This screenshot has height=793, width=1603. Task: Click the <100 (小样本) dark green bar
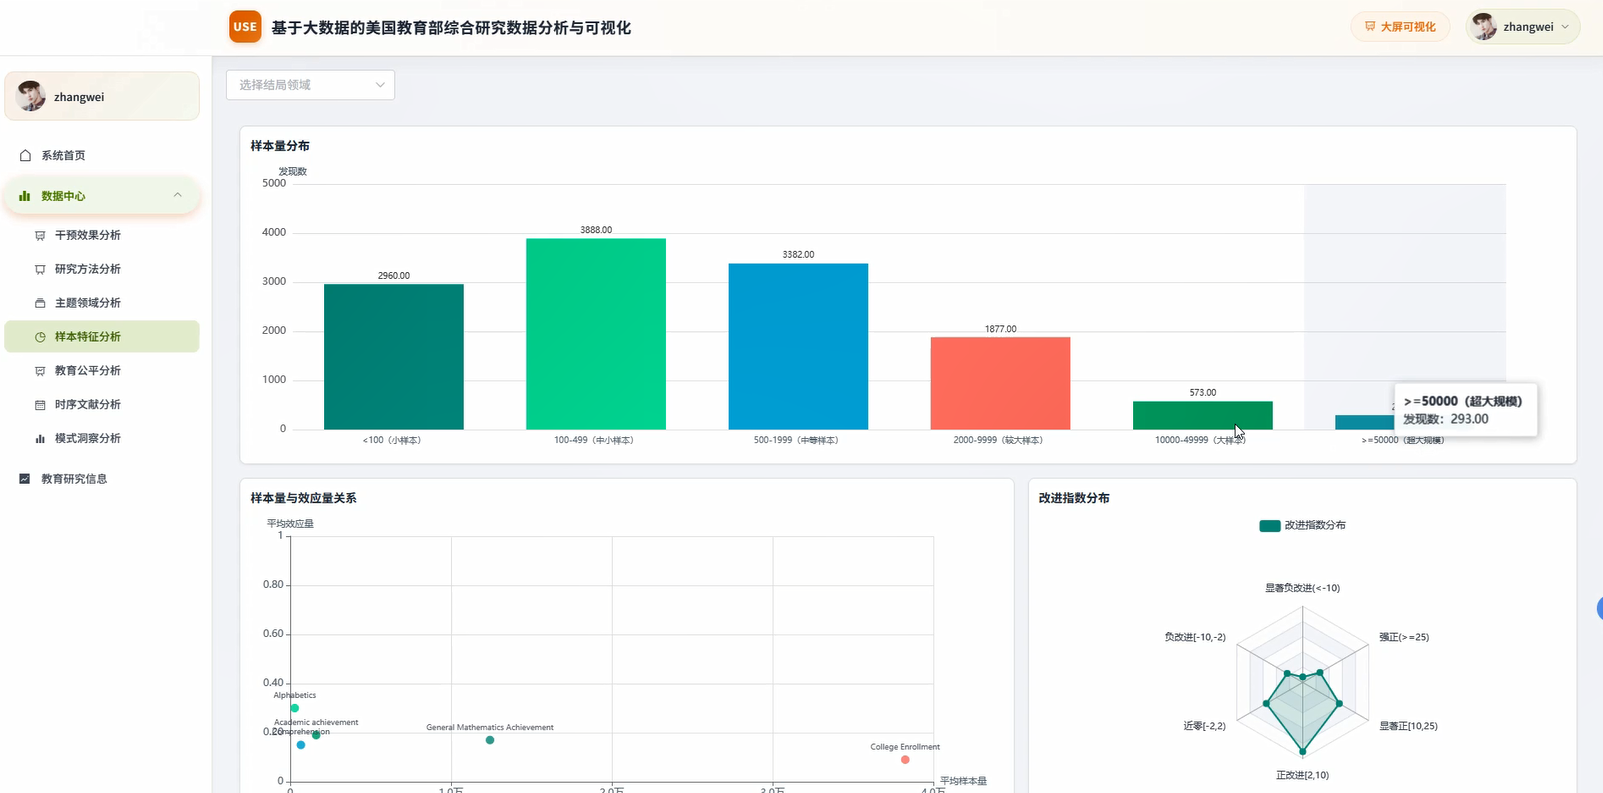(394, 357)
